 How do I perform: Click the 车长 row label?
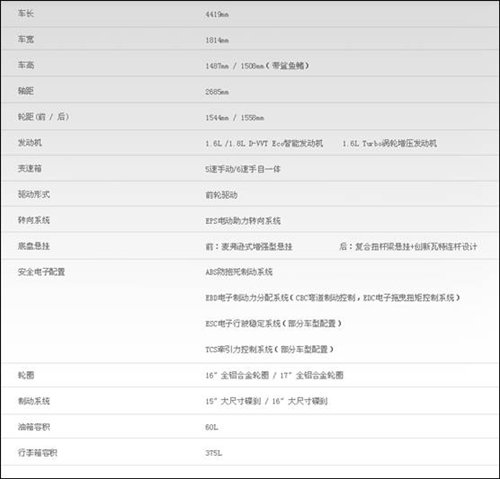pyautogui.click(x=26, y=14)
